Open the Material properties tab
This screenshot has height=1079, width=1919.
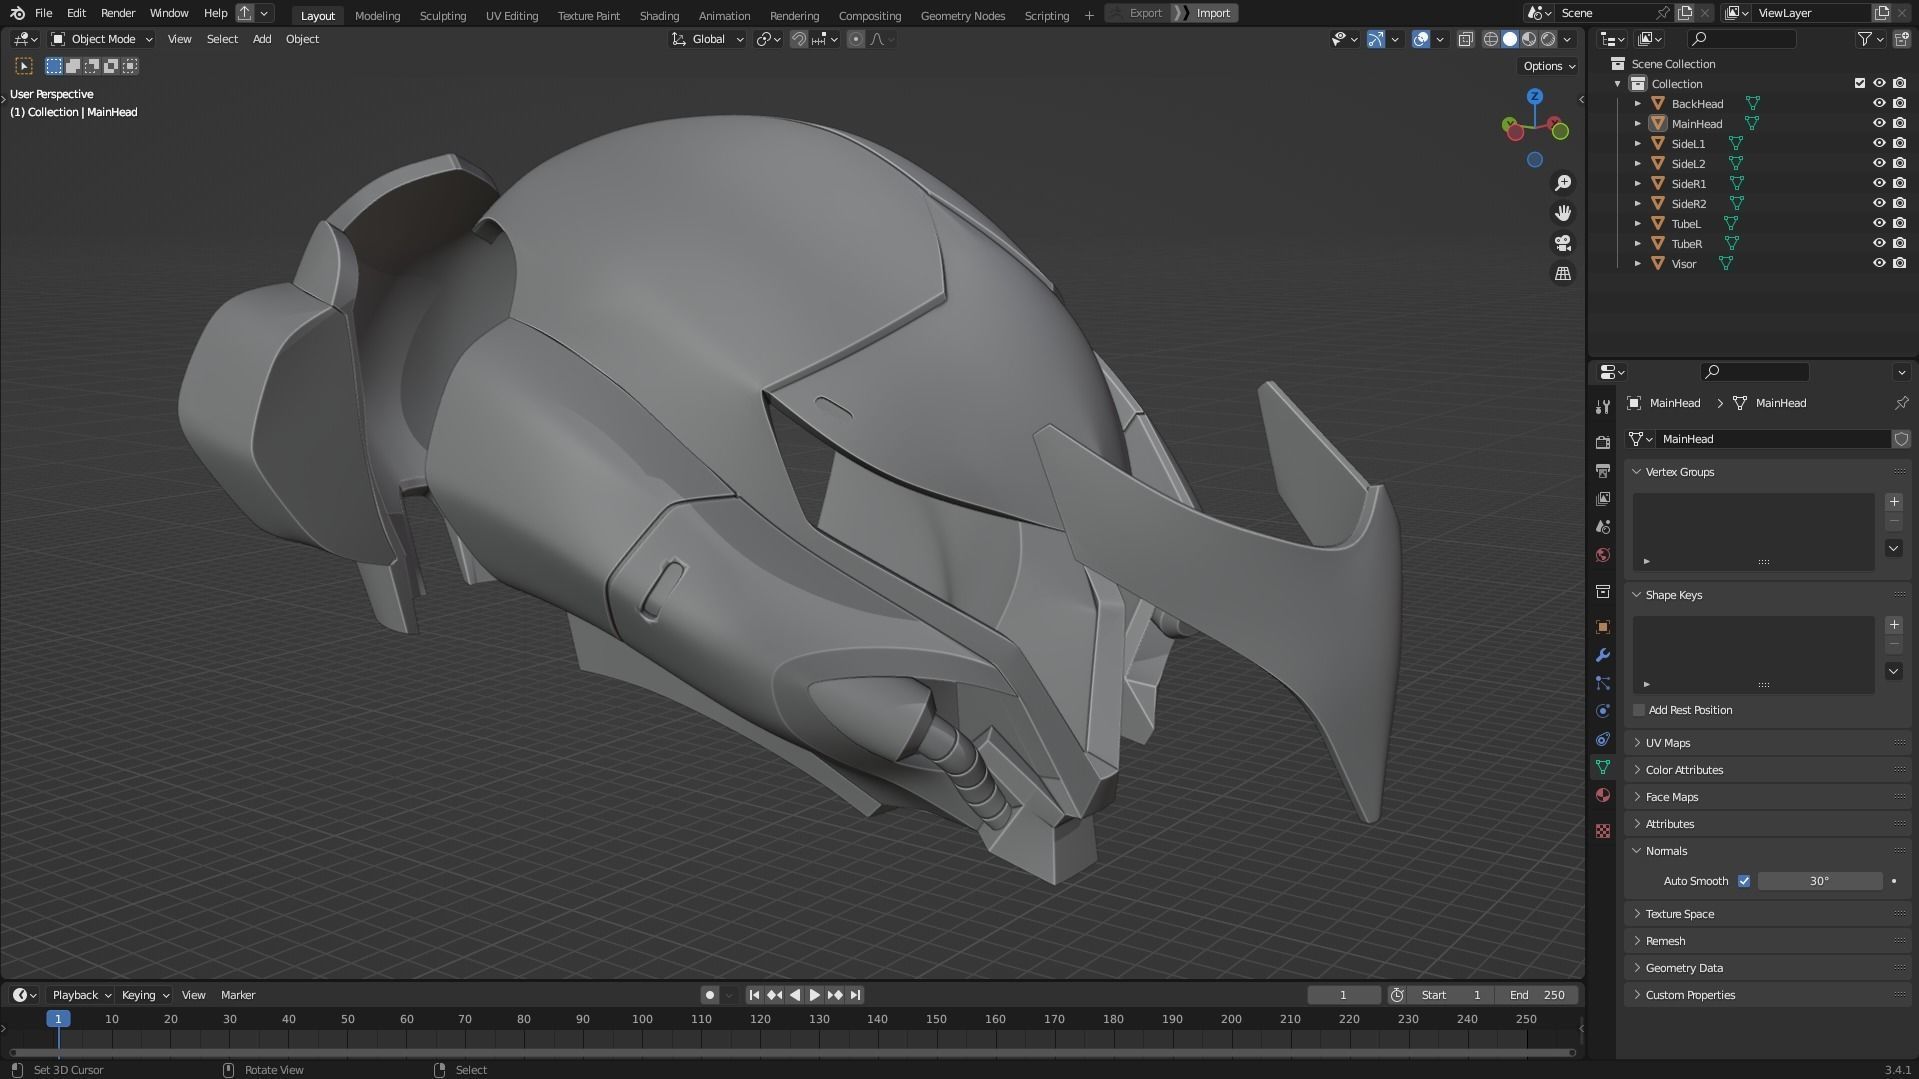pos(1603,795)
